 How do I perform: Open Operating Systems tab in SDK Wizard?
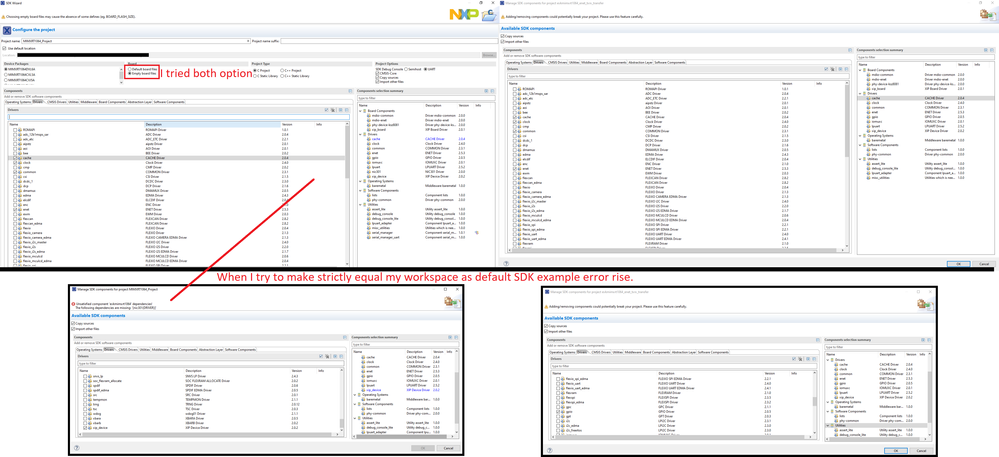pyautogui.click(x=18, y=102)
